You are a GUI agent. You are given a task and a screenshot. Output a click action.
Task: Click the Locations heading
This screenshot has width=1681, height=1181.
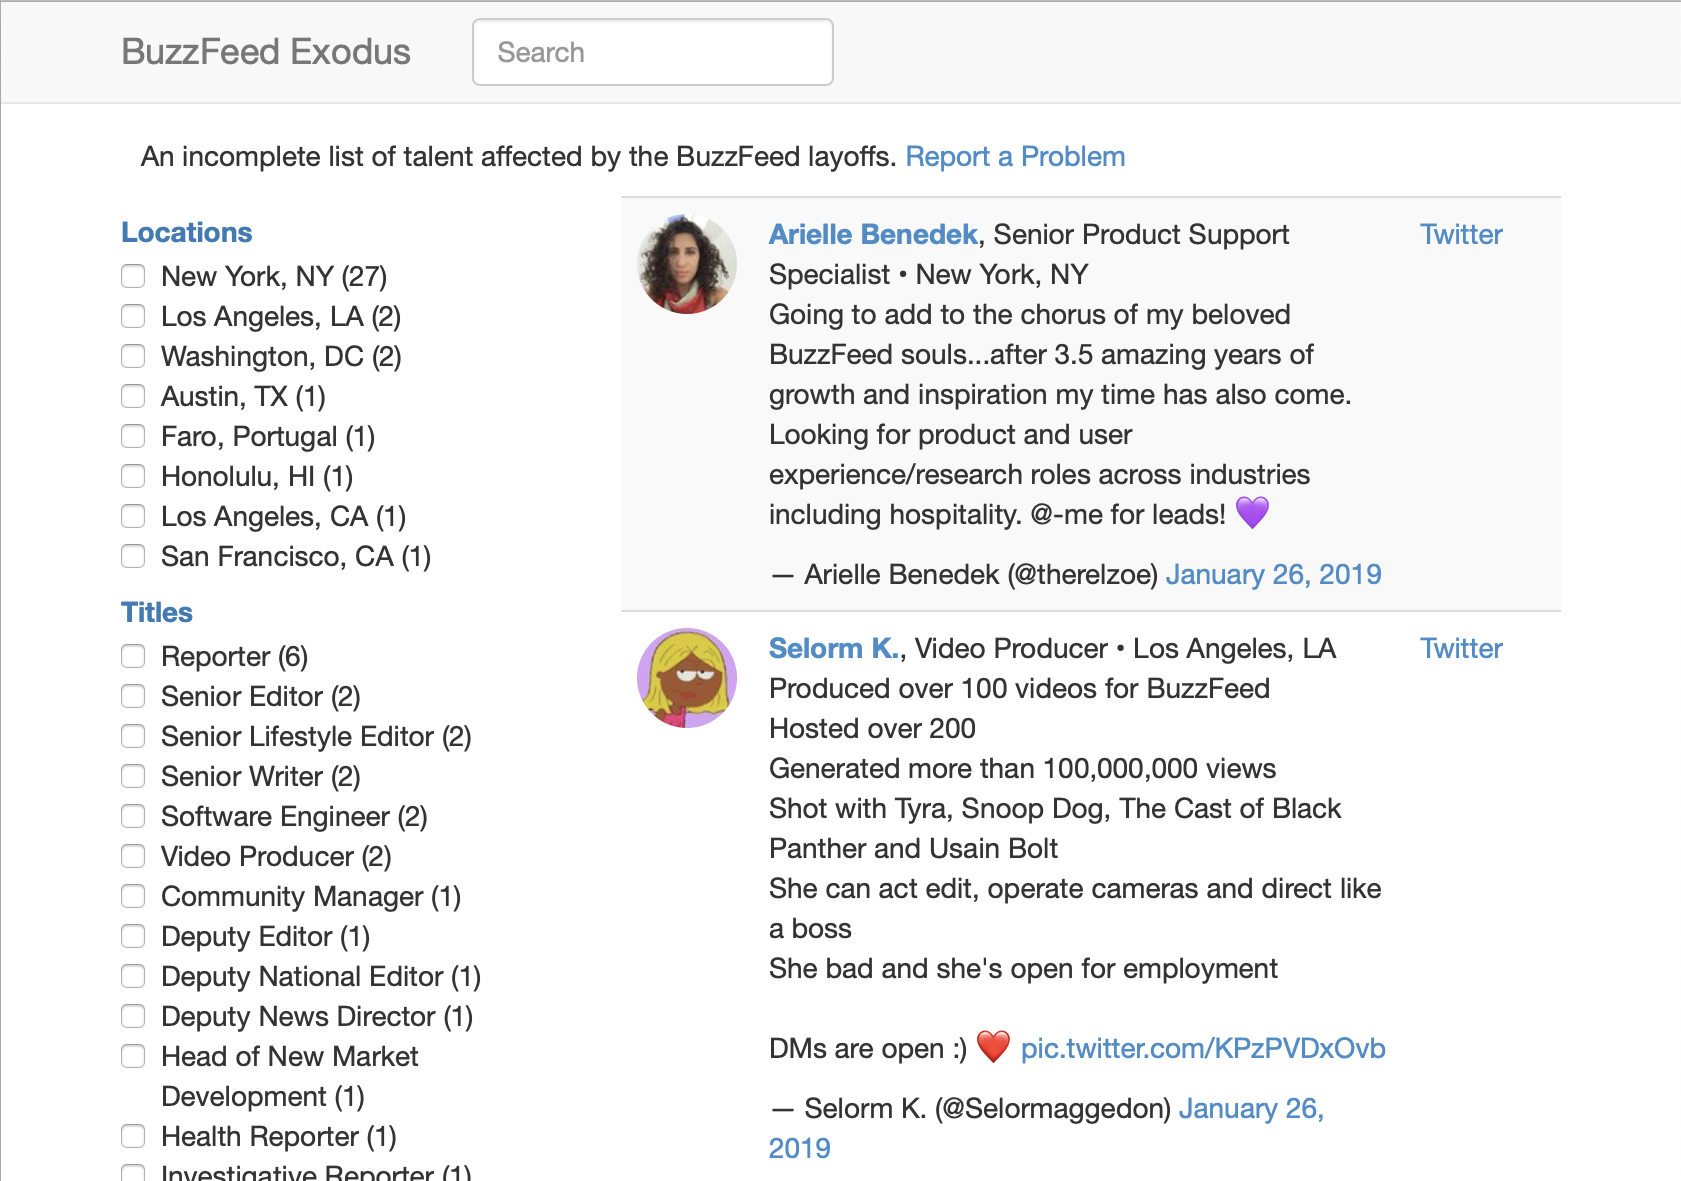[187, 232]
